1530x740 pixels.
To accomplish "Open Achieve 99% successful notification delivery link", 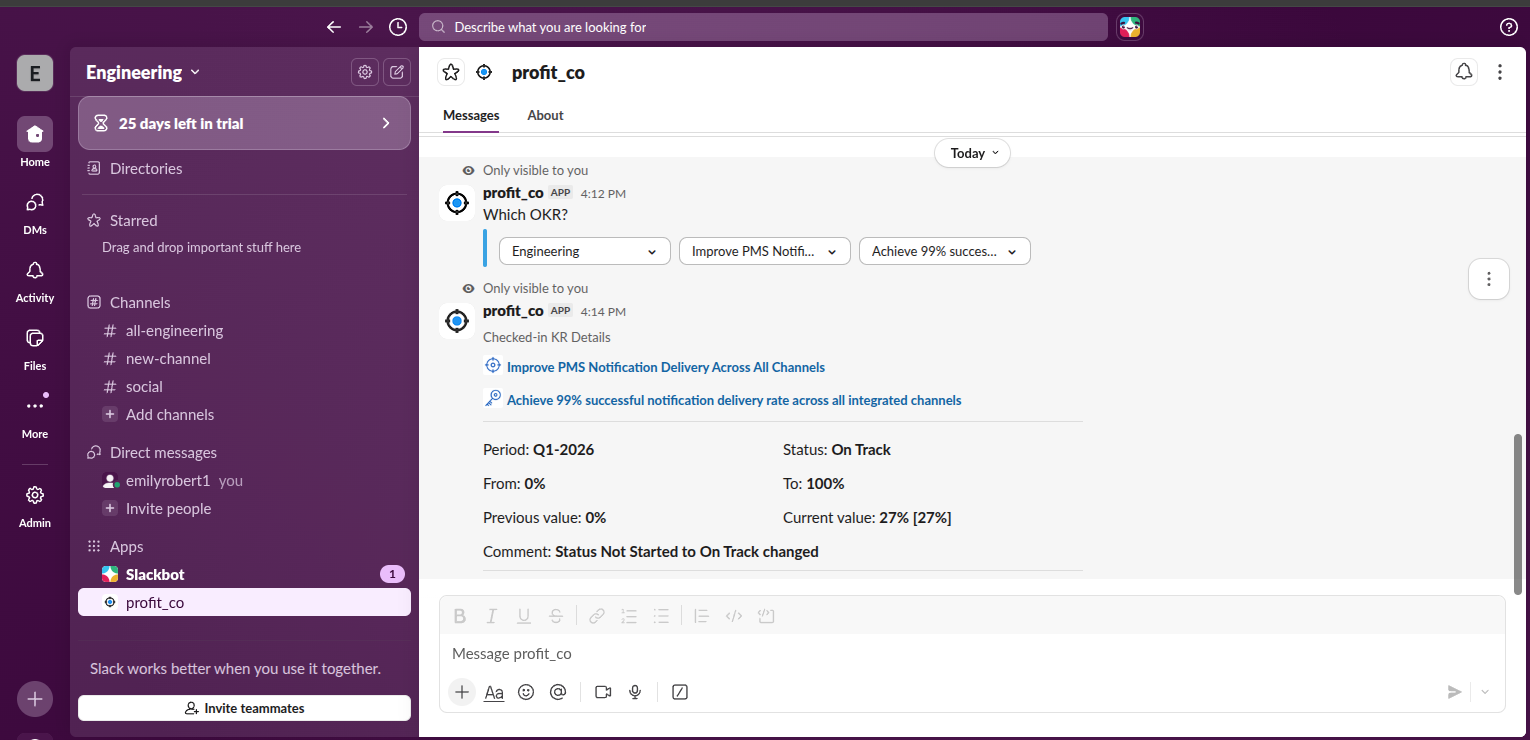I will [734, 400].
